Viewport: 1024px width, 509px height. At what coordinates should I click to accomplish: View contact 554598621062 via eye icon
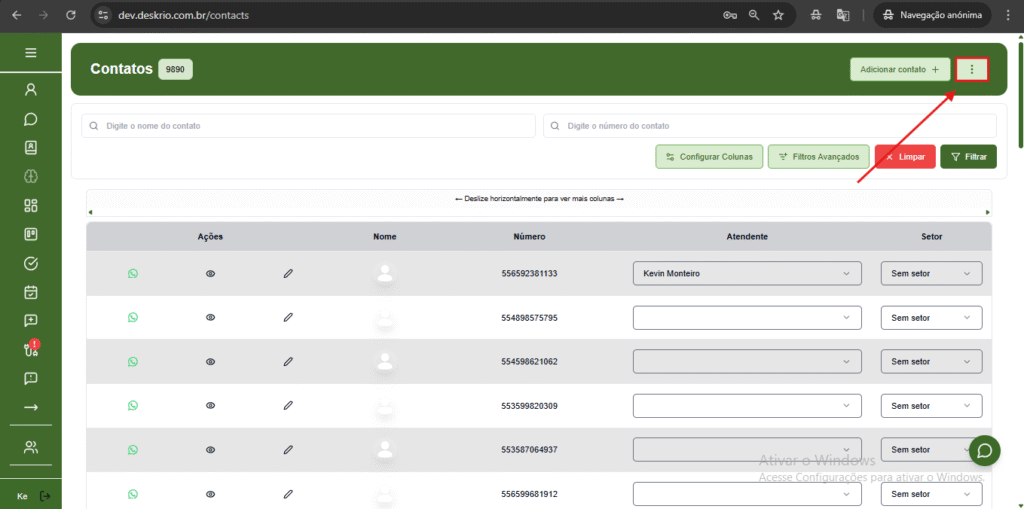(210, 361)
